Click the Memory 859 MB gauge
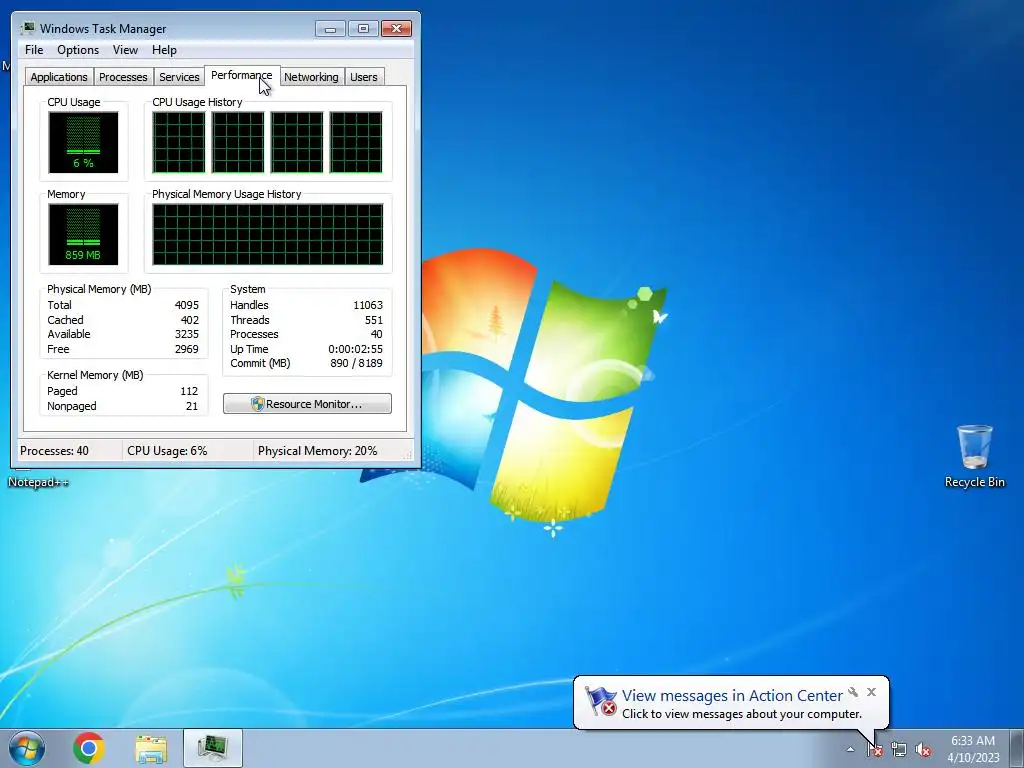 coord(83,234)
